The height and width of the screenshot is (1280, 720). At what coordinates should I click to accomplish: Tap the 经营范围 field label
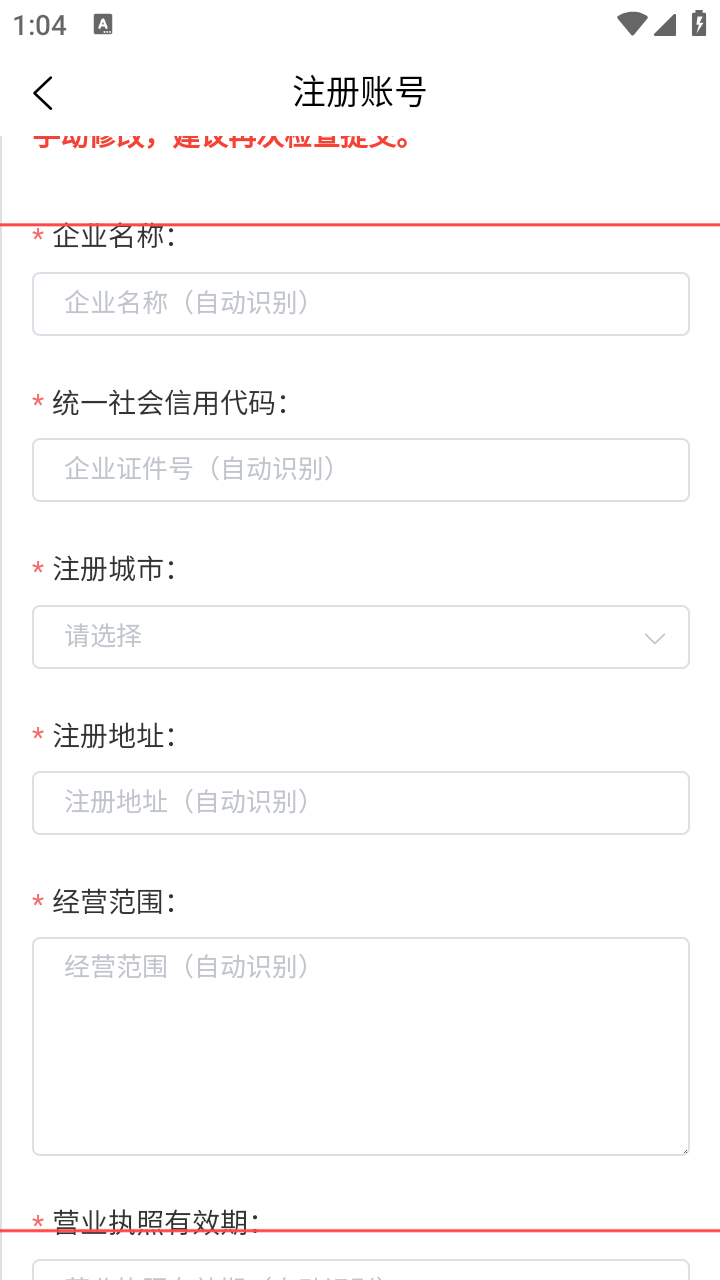(x=114, y=902)
